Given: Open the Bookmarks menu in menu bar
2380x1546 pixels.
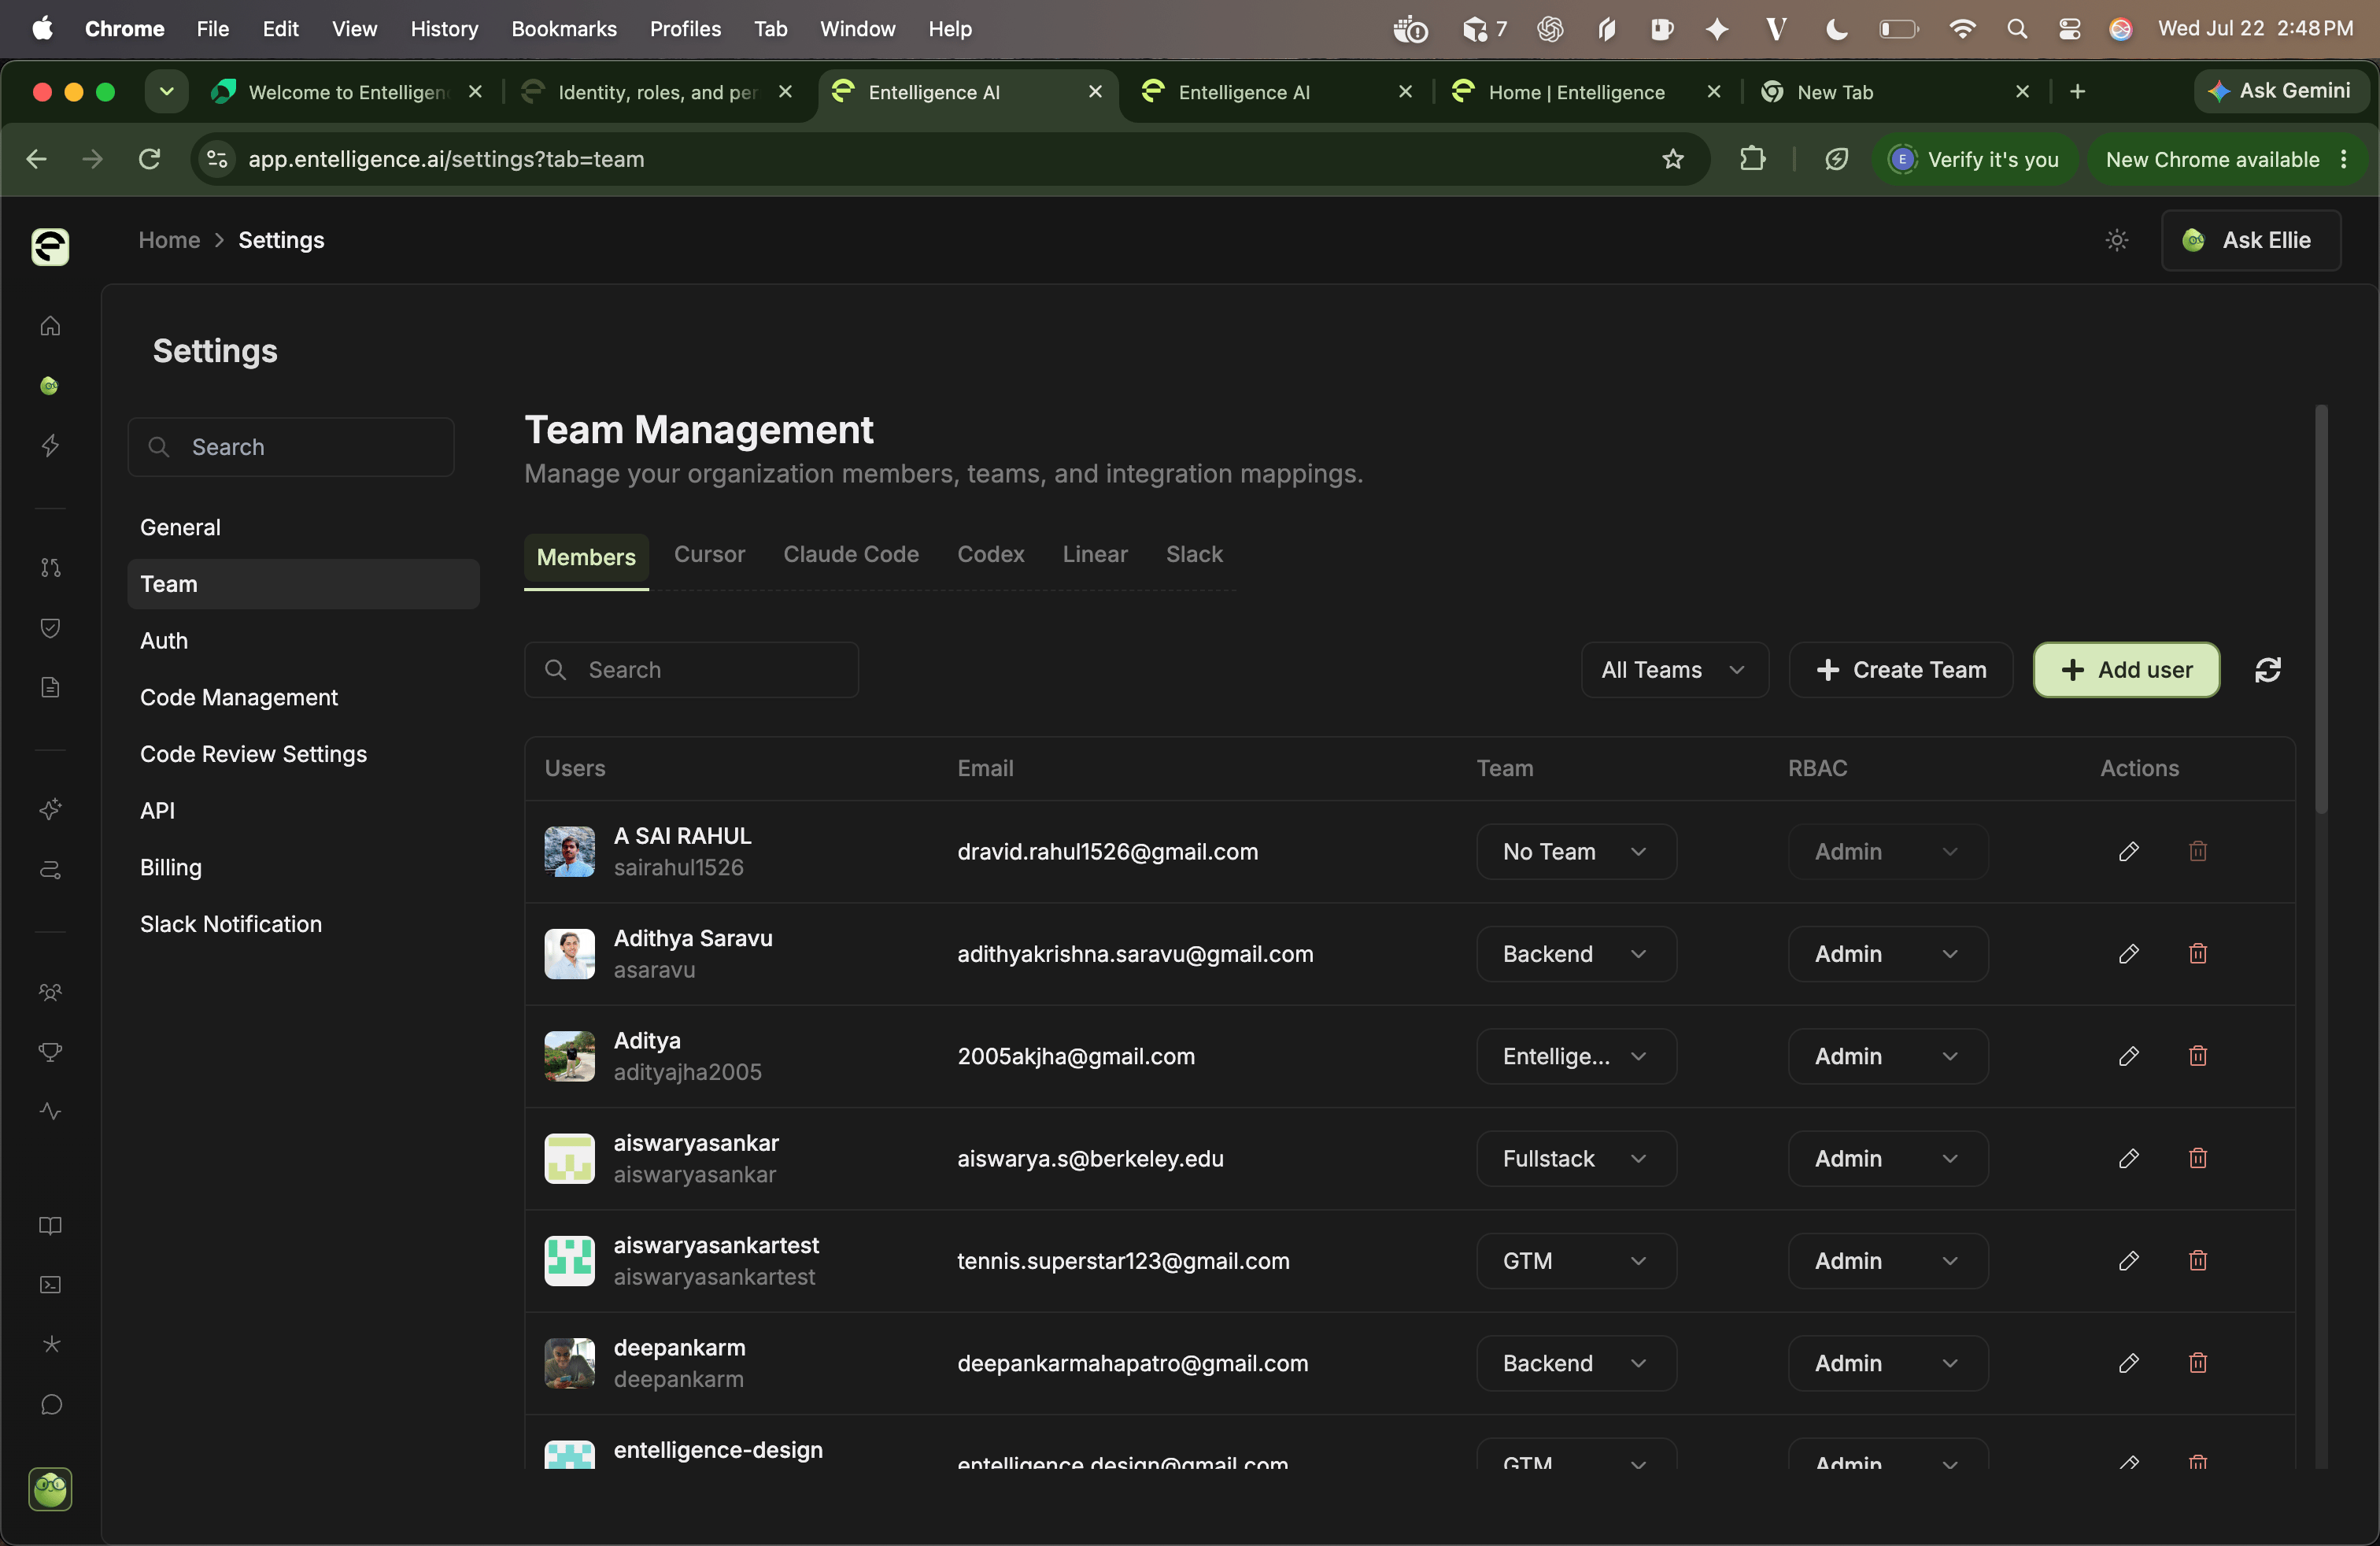Looking at the screenshot, I should pos(563,29).
